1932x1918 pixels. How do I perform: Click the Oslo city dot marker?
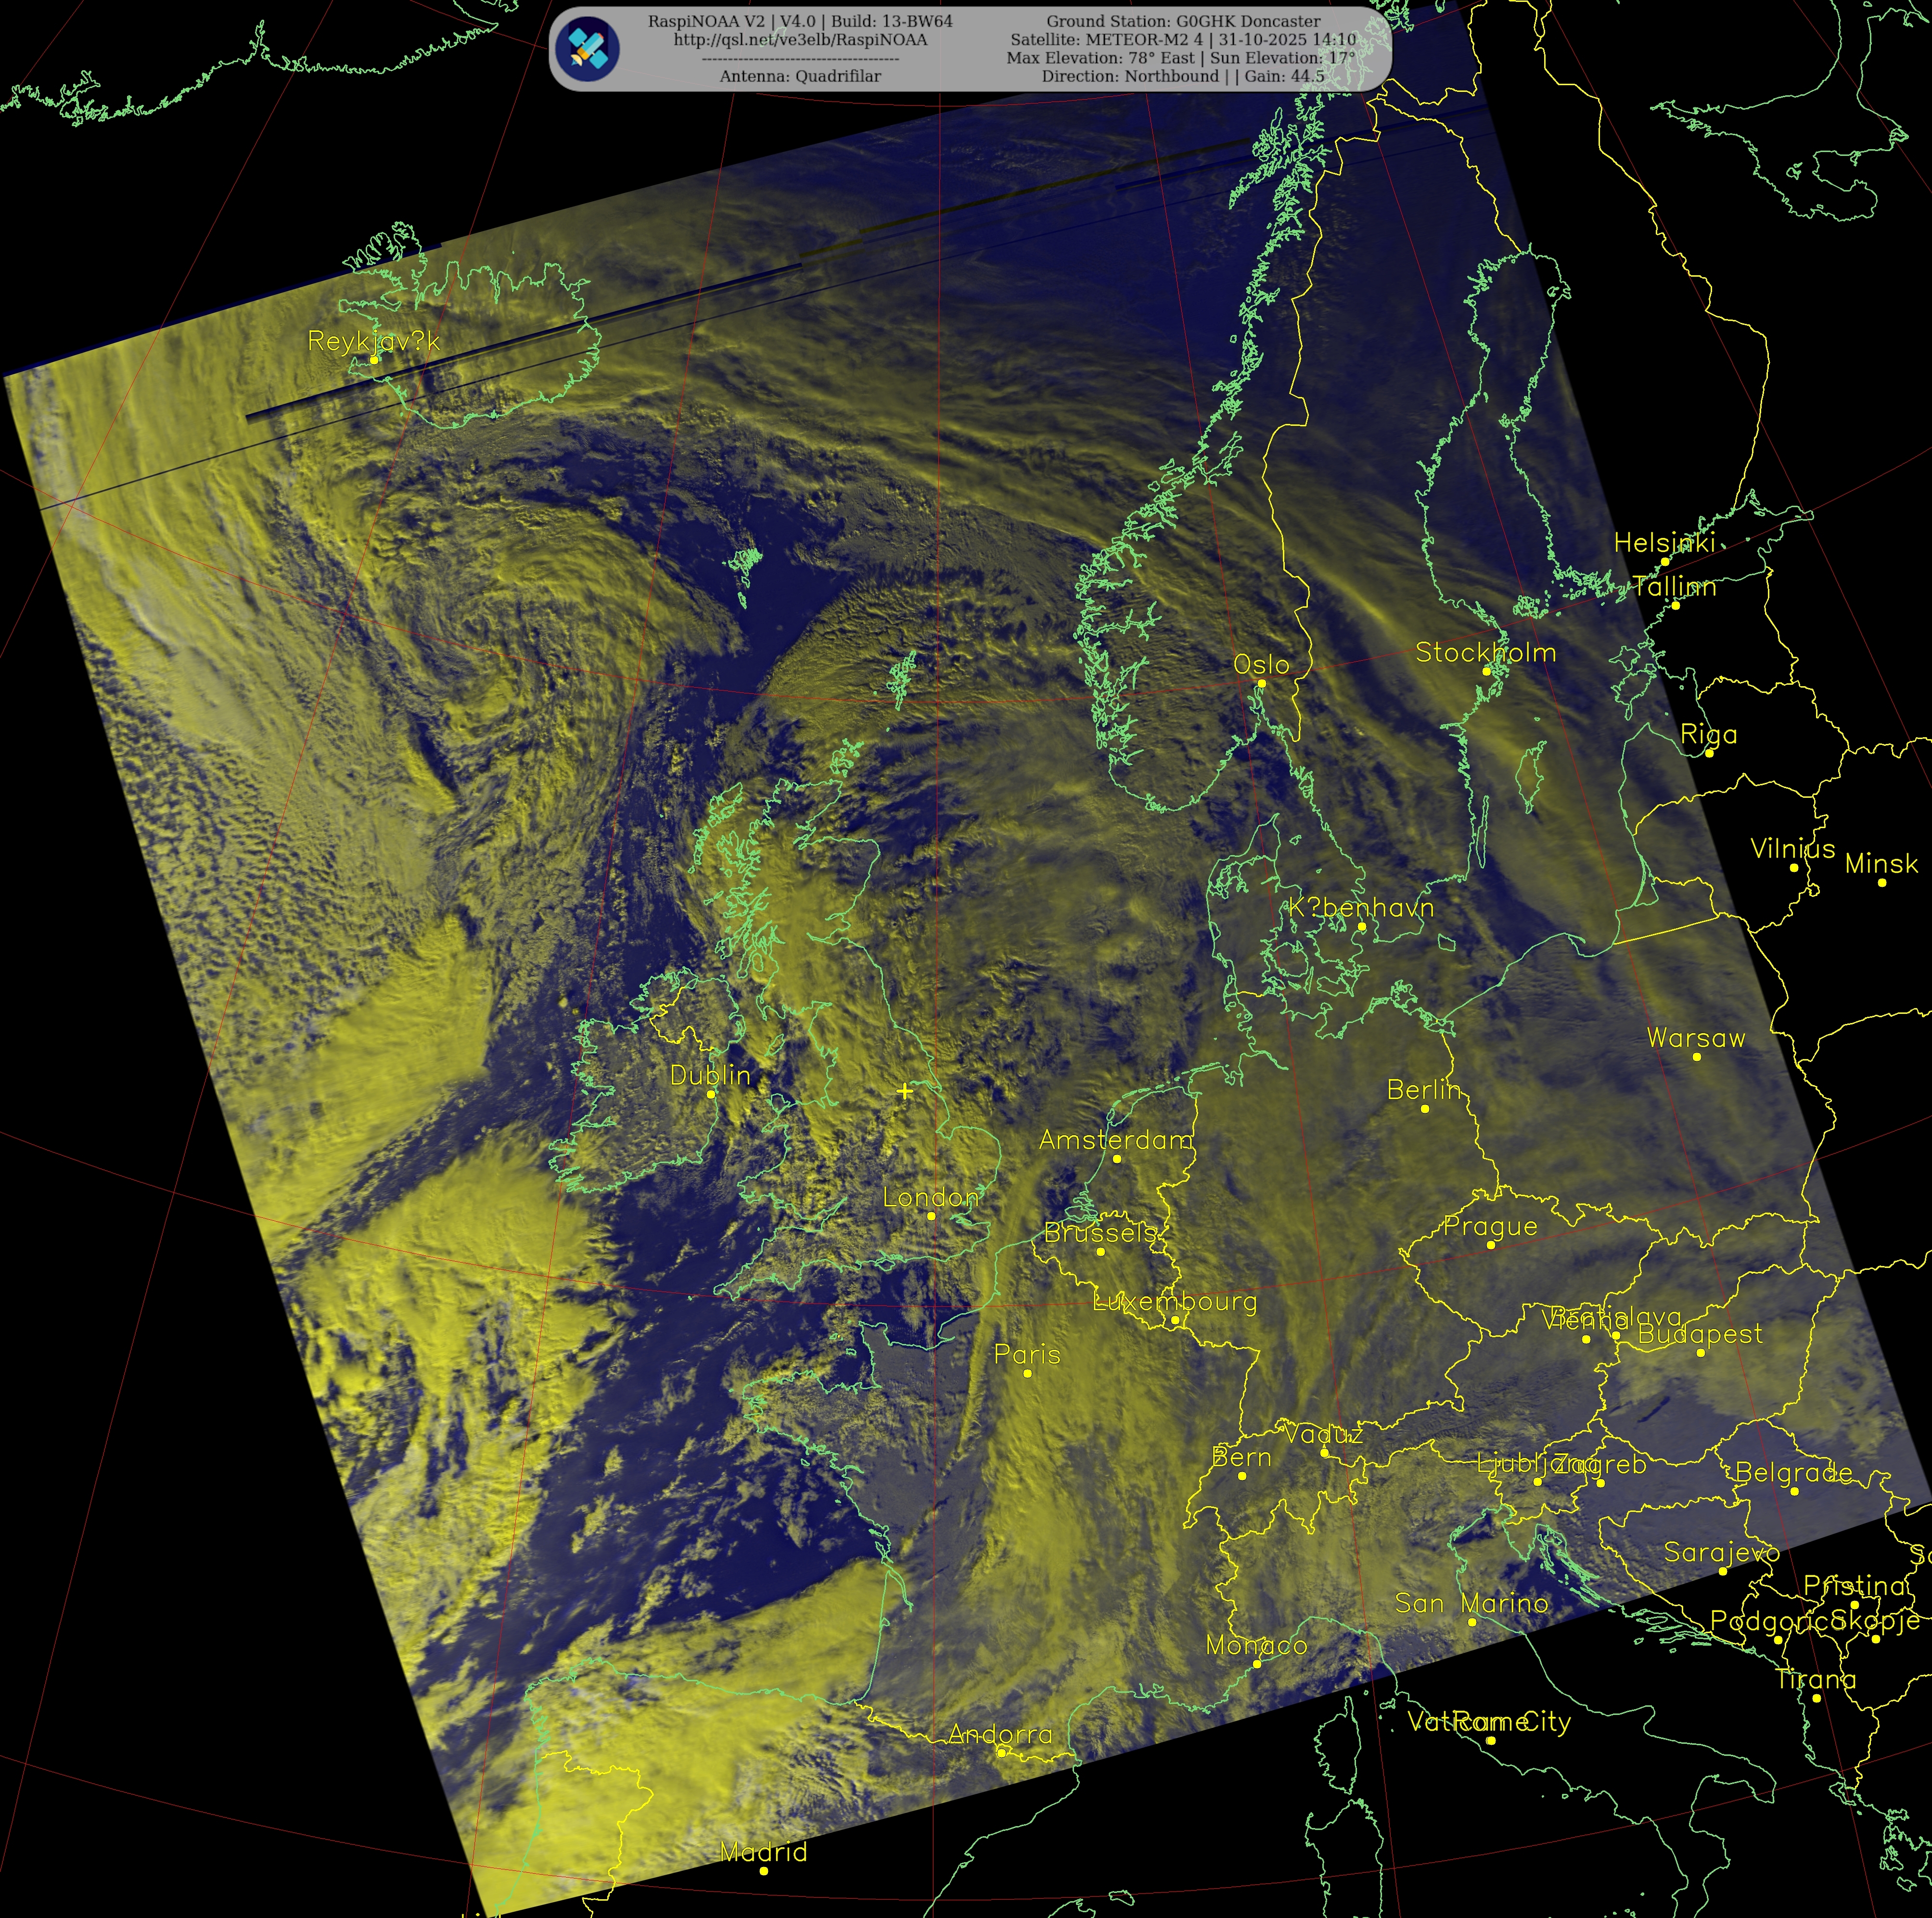(1261, 683)
